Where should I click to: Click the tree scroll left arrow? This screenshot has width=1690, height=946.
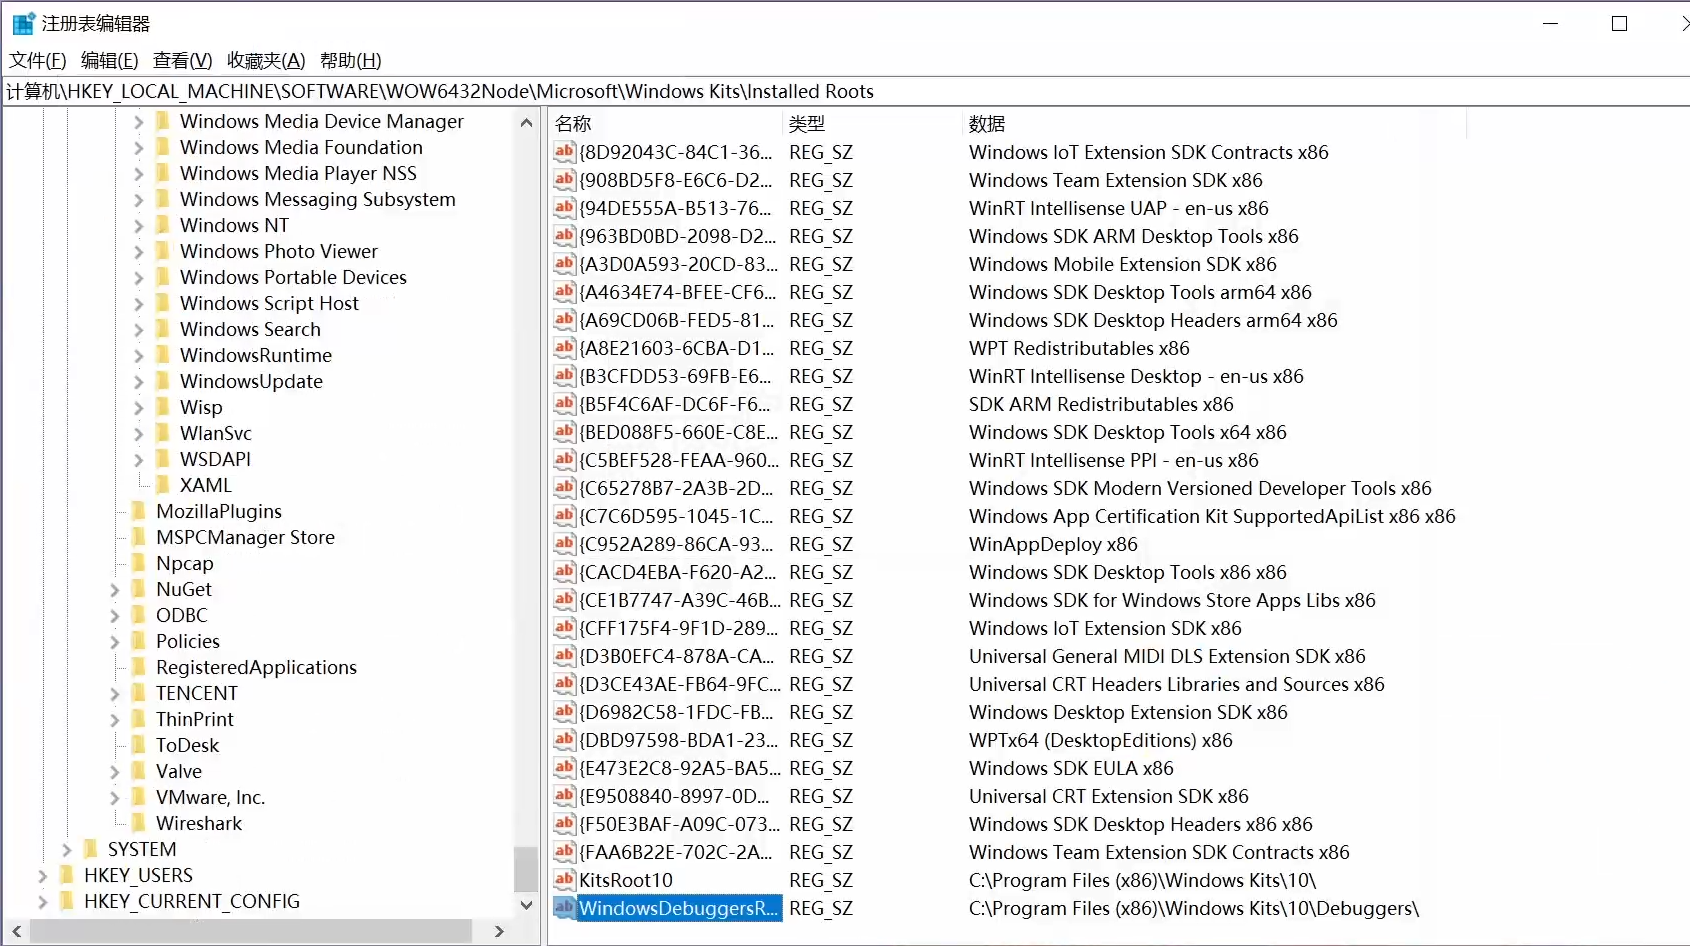coord(16,932)
